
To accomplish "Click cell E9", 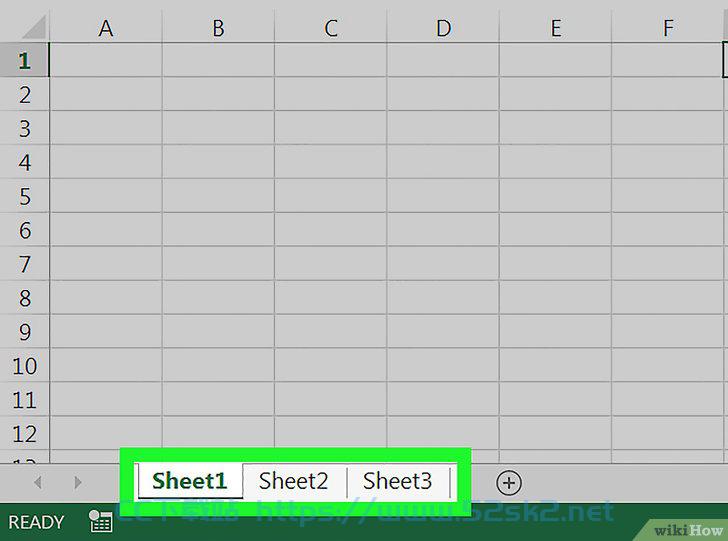I will 555,332.
